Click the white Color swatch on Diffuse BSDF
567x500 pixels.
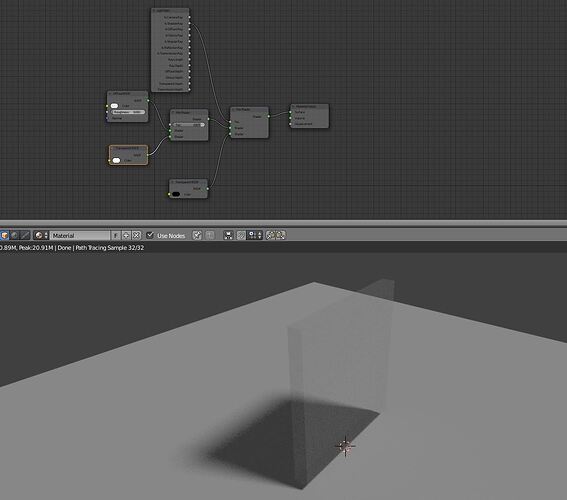(x=114, y=106)
